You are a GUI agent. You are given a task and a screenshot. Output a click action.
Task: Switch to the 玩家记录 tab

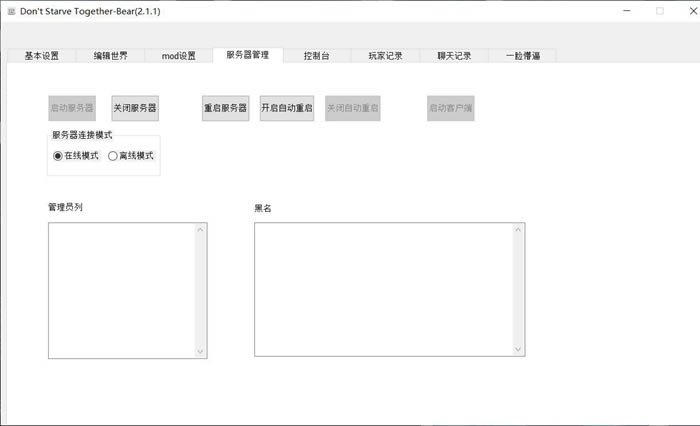coord(385,56)
